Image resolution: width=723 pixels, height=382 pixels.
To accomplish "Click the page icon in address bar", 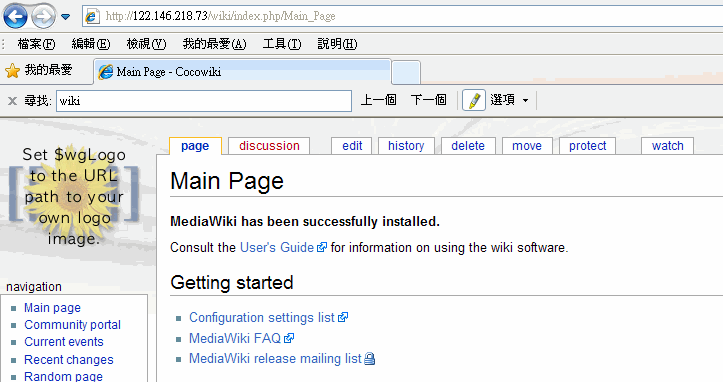I will (x=92, y=16).
